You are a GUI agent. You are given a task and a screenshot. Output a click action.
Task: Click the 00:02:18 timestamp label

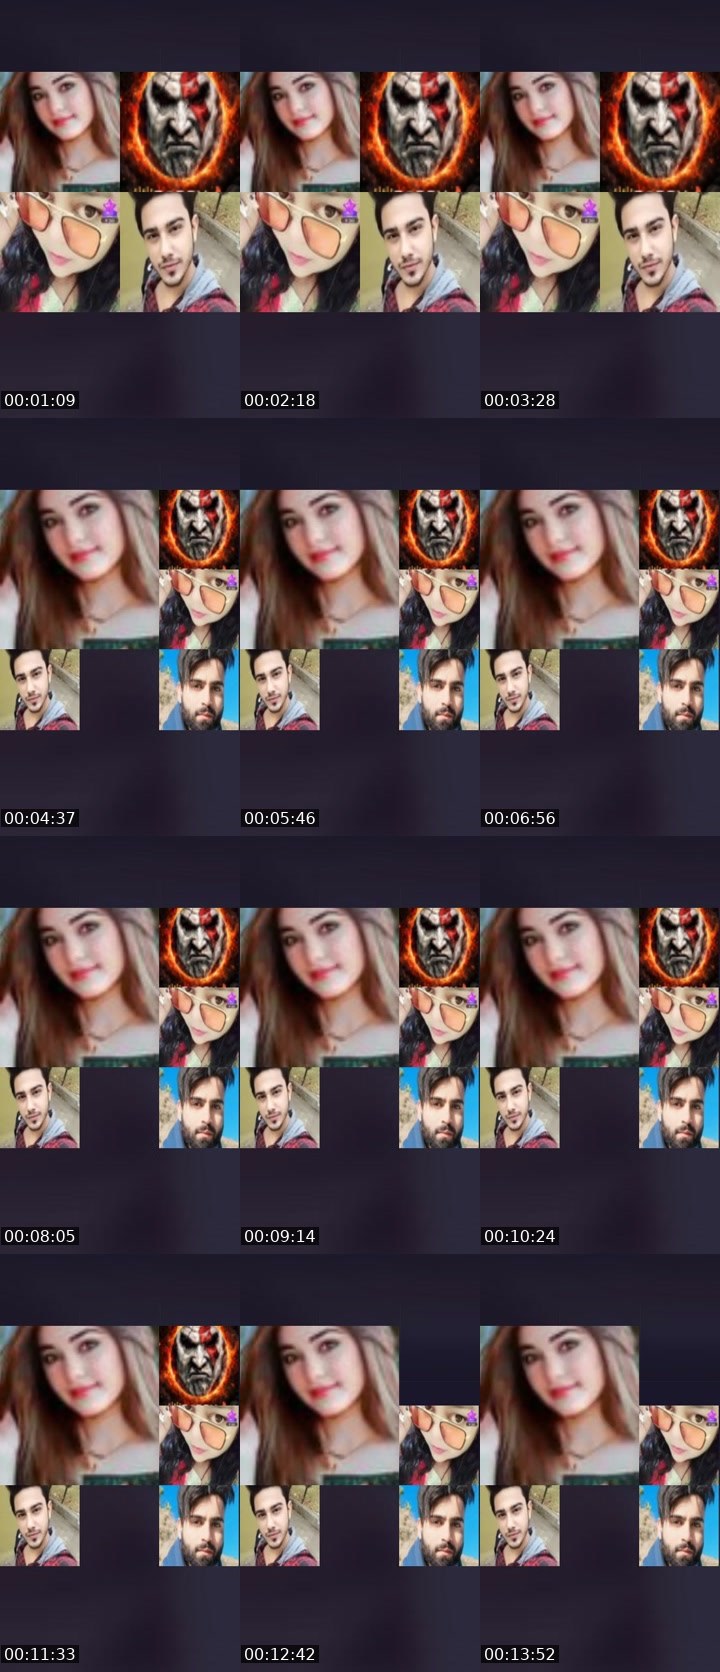point(280,400)
